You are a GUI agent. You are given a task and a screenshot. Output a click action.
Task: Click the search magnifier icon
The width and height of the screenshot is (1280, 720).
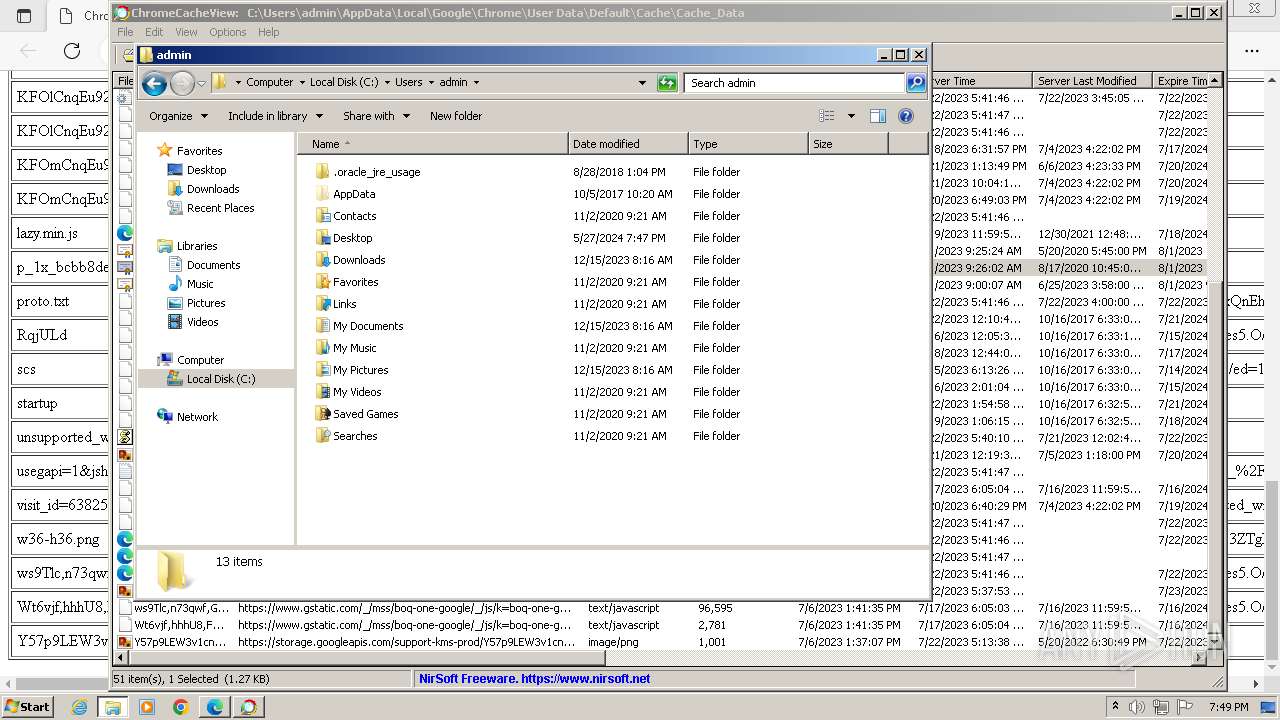pos(916,83)
